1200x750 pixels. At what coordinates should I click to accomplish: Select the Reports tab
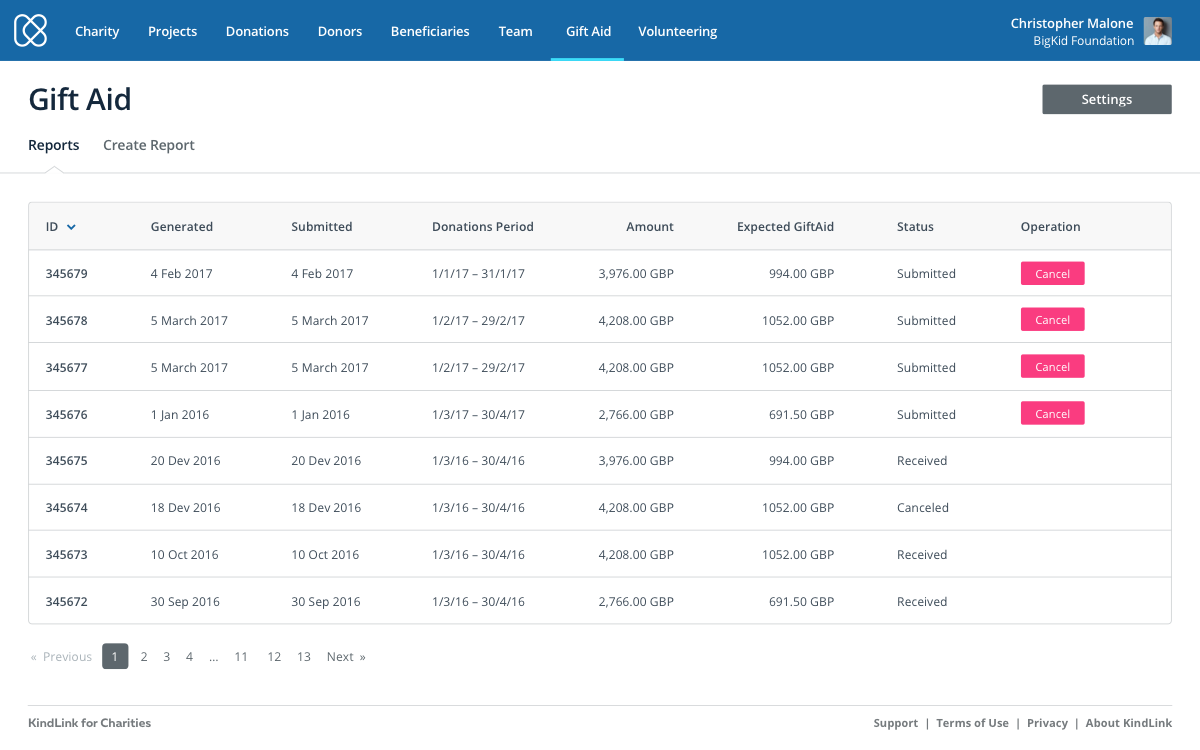pyautogui.click(x=54, y=145)
